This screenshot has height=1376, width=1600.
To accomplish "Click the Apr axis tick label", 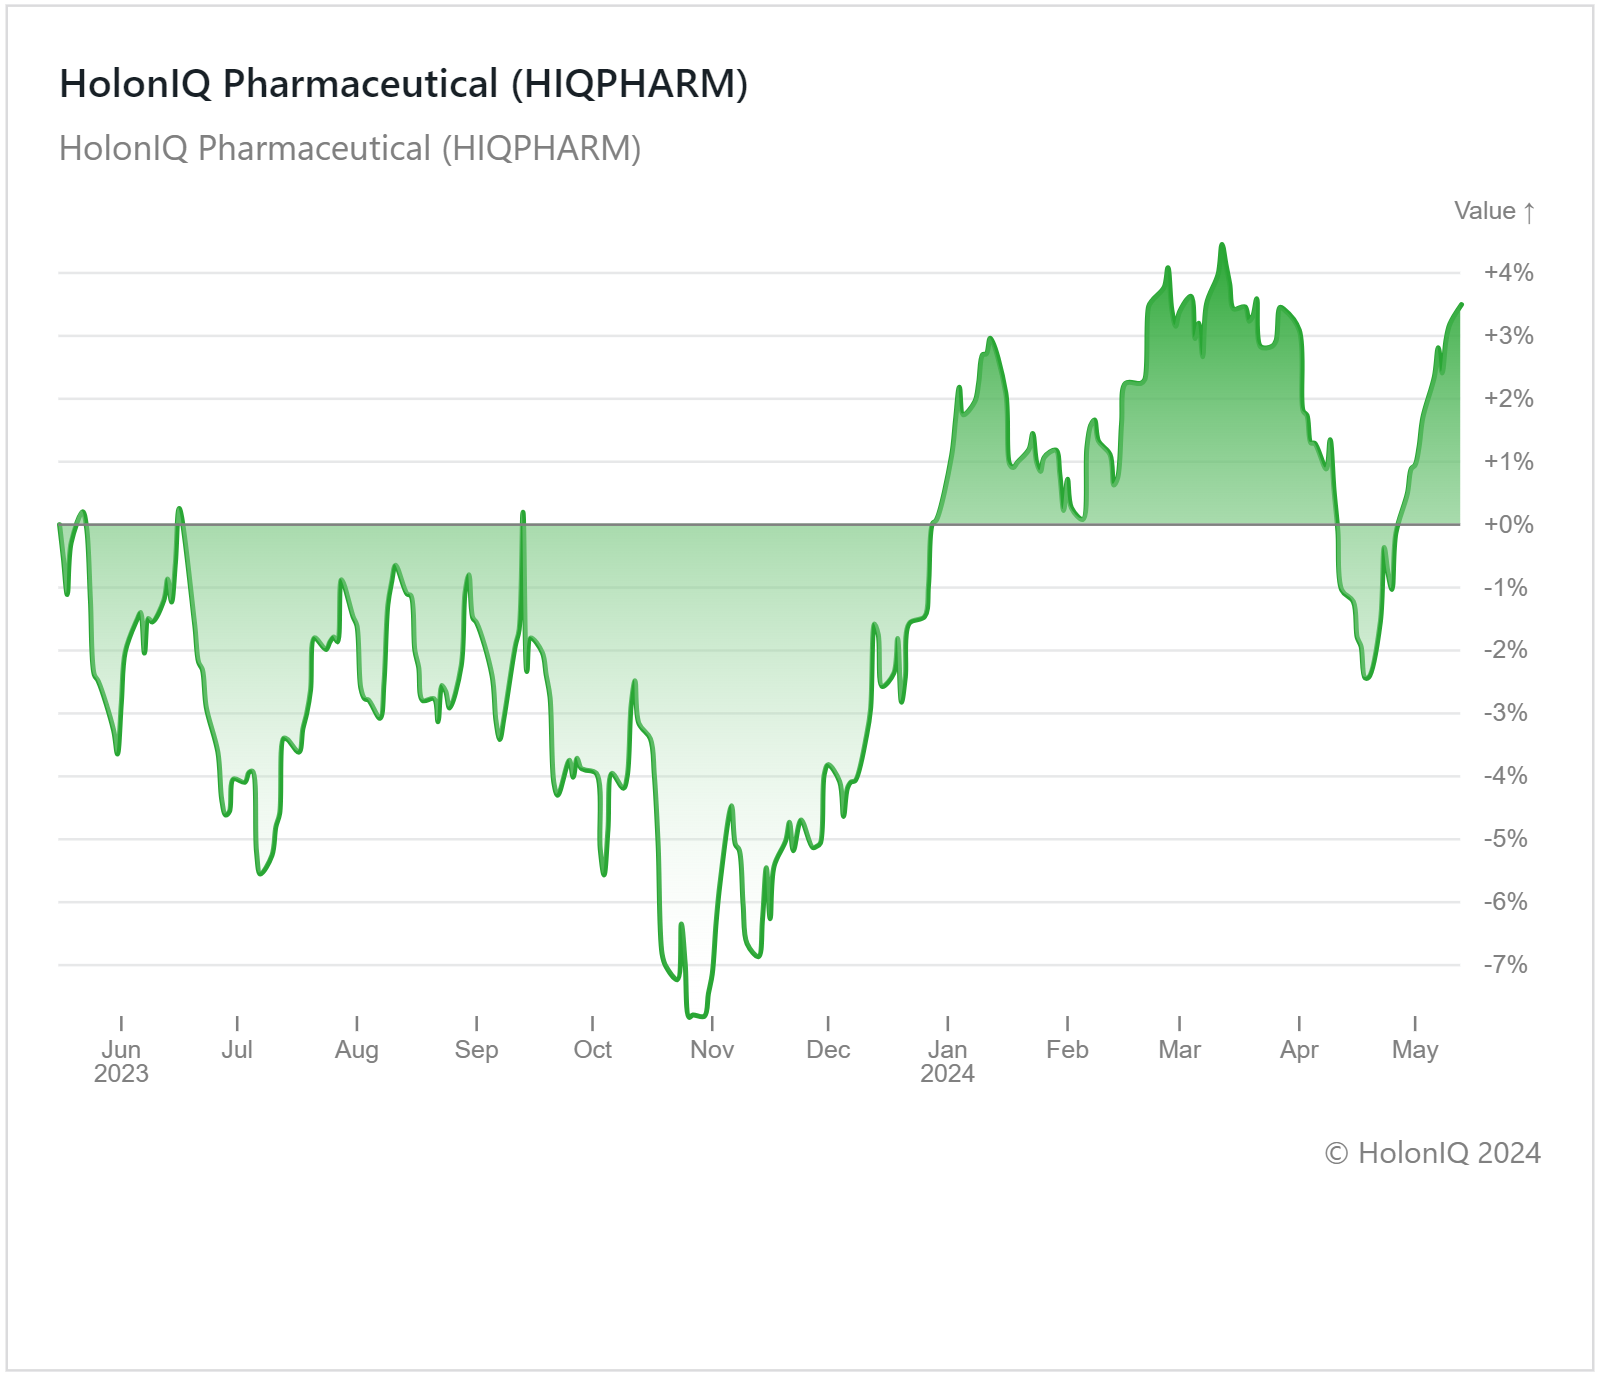I will click(x=1299, y=1050).
